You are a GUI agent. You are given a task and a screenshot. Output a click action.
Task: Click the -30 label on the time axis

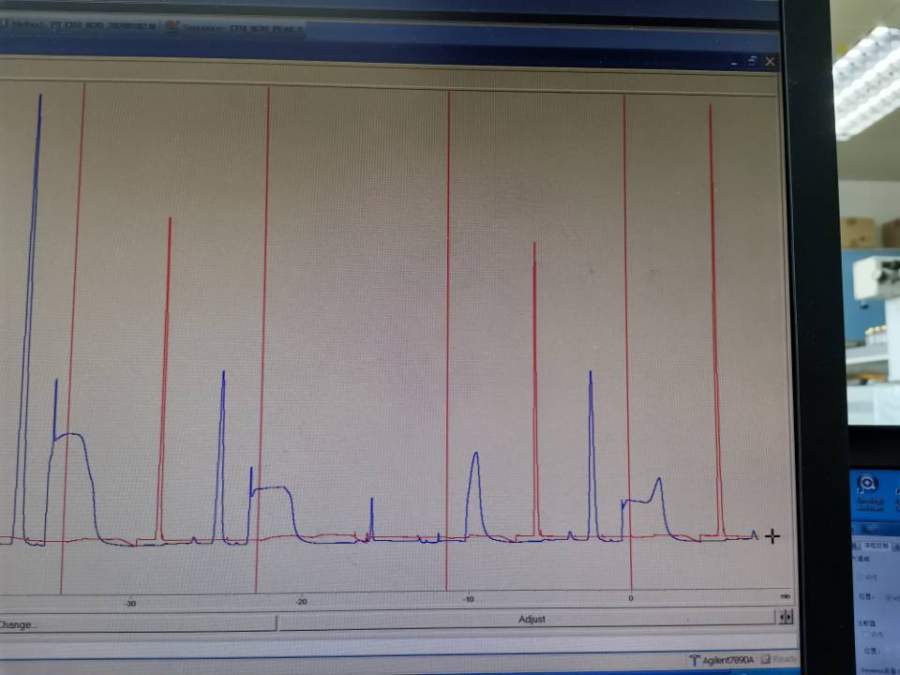[130, 603]
